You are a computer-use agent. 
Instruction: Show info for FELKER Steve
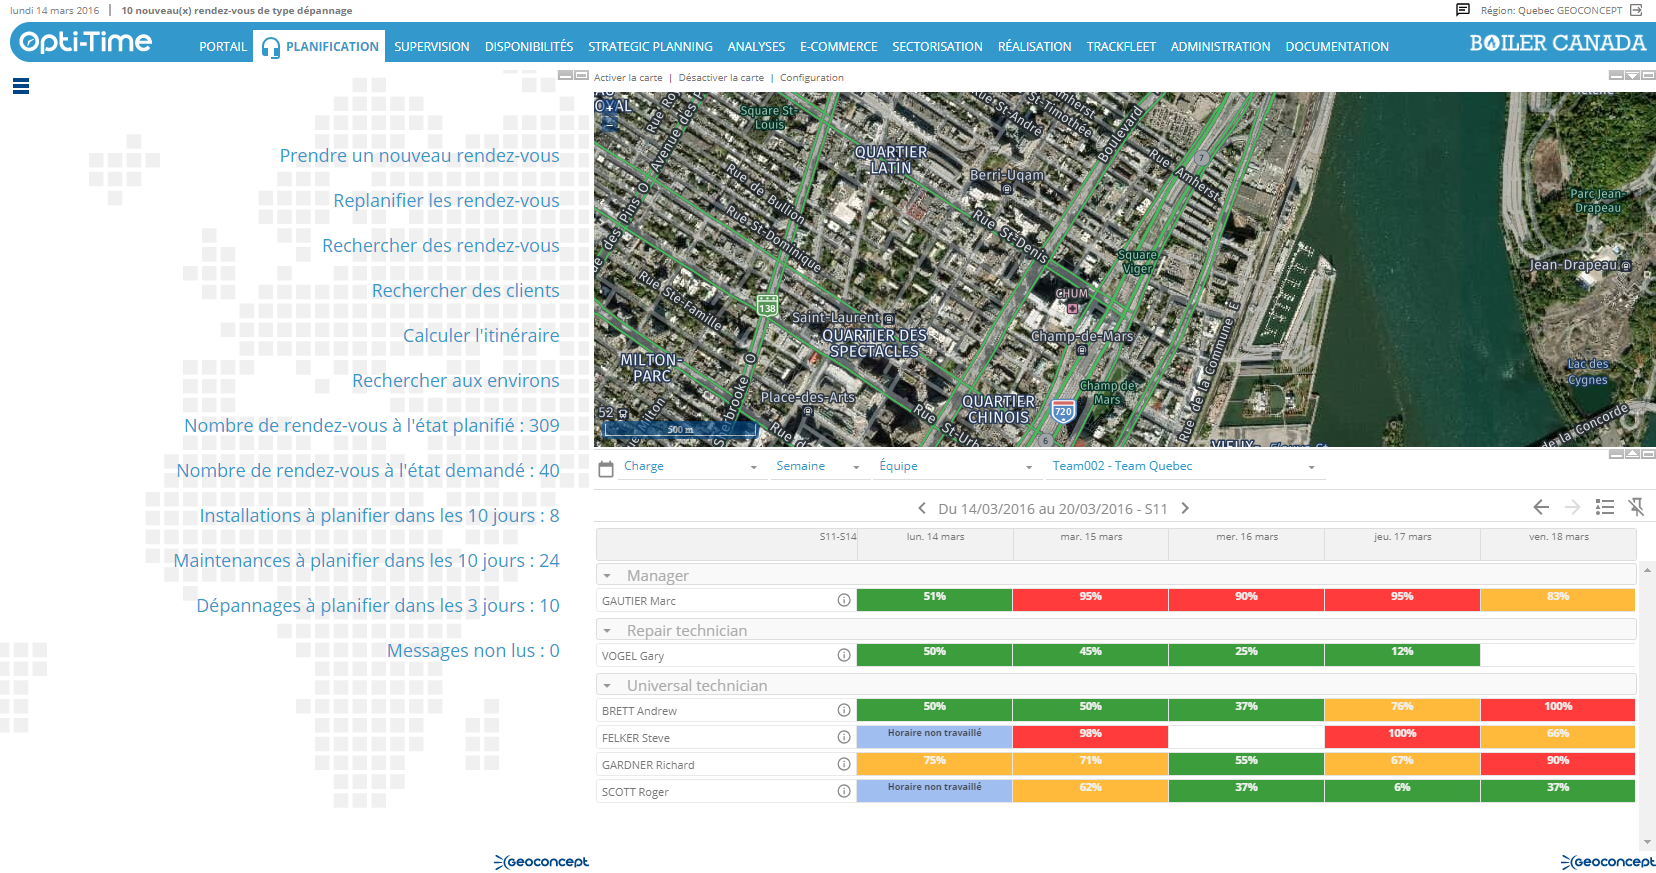[844, 738]
